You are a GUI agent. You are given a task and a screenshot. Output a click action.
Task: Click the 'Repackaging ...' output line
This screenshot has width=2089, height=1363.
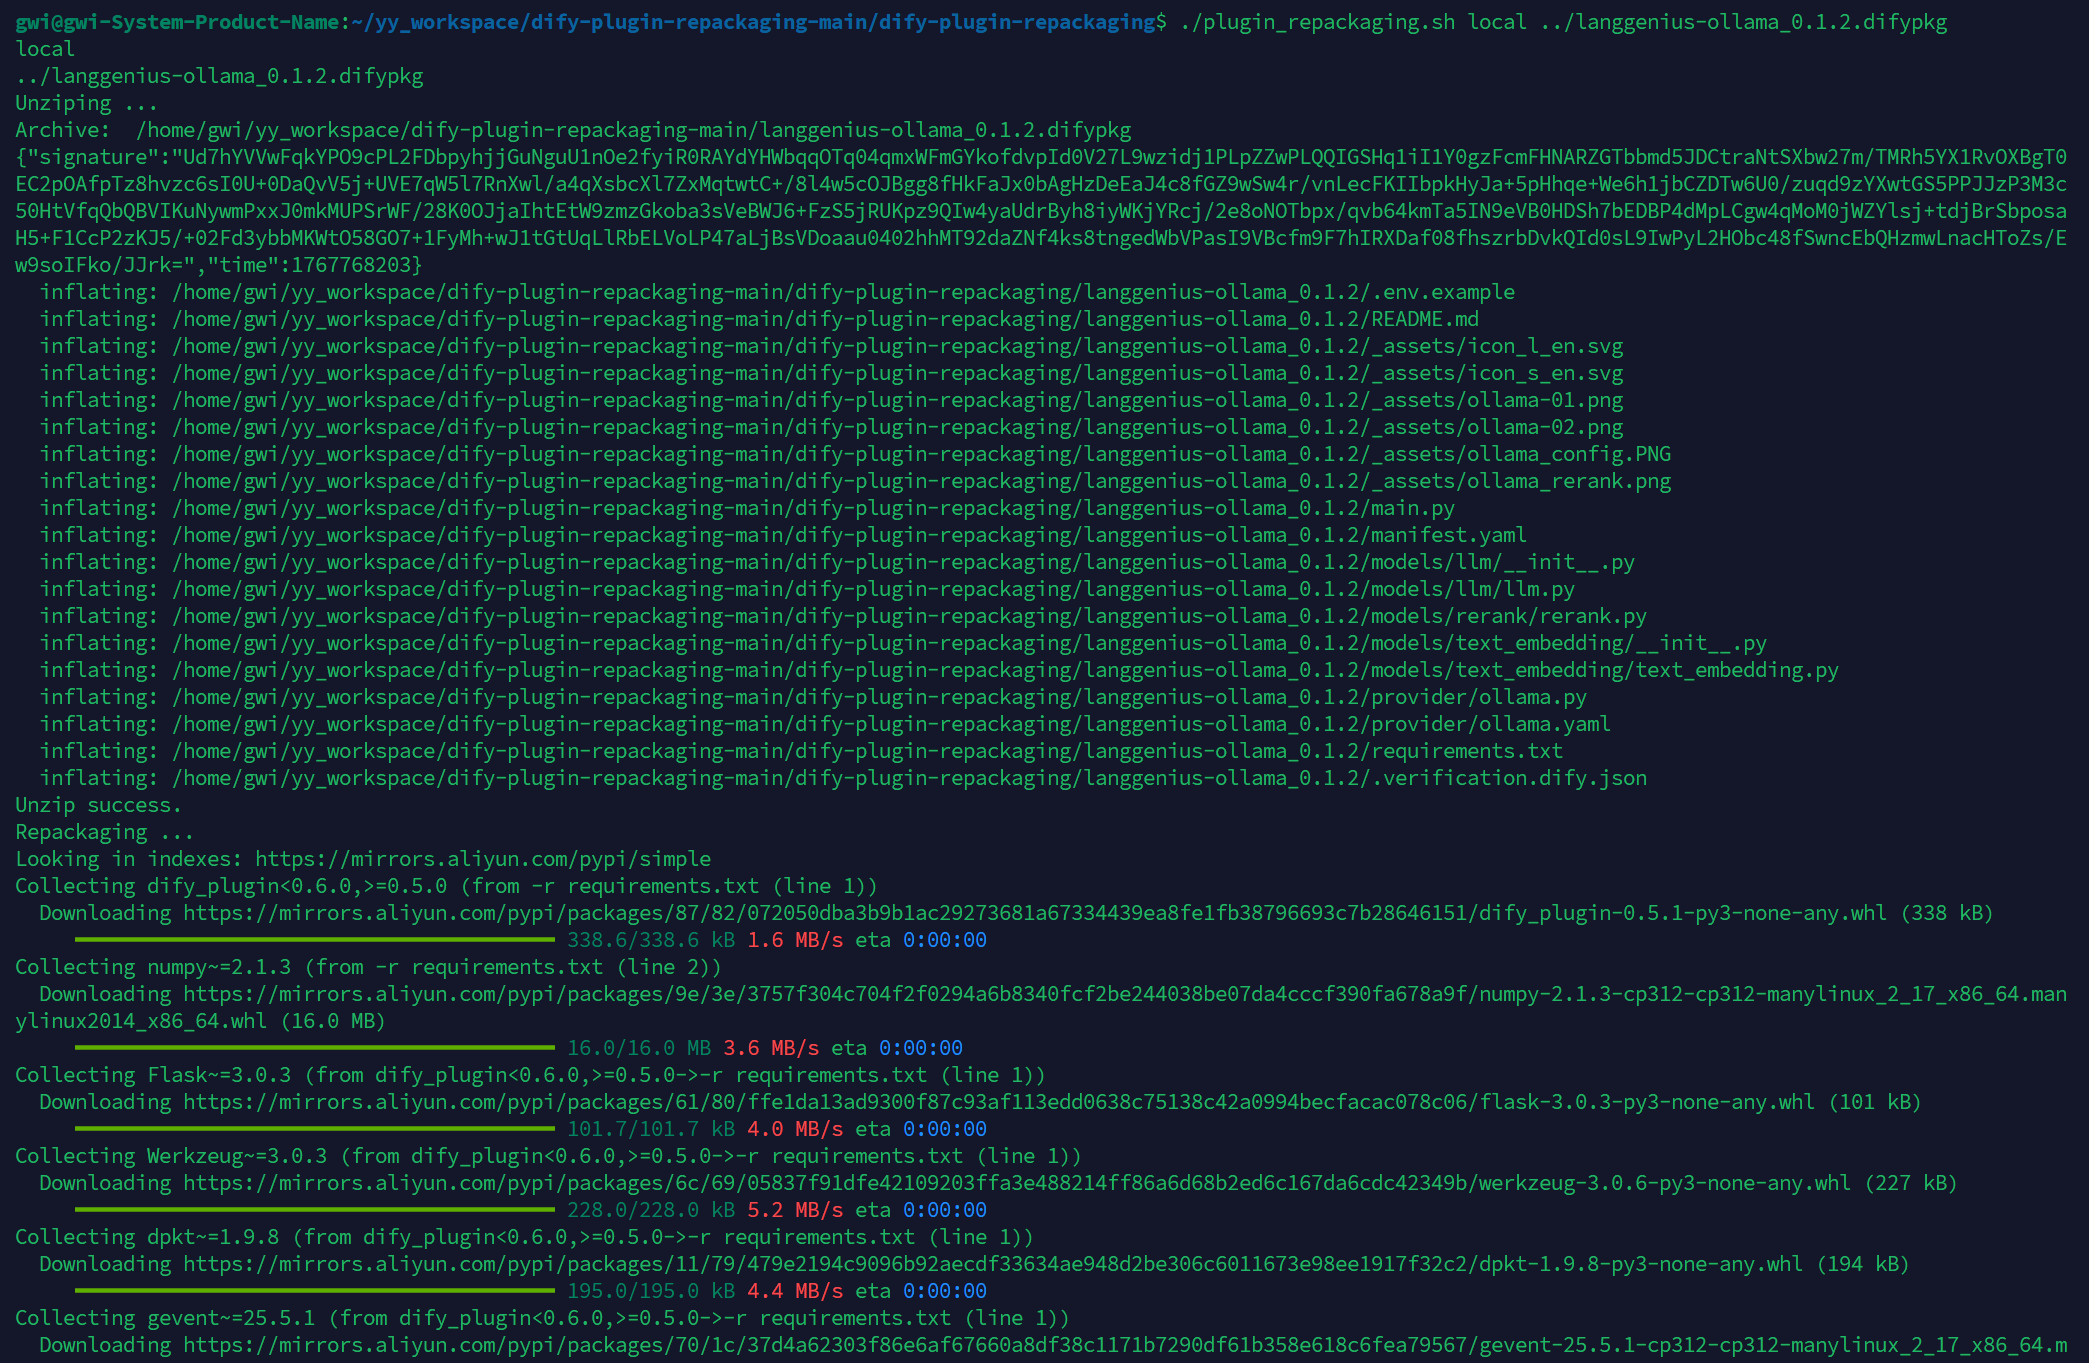(x=104, y=832)
